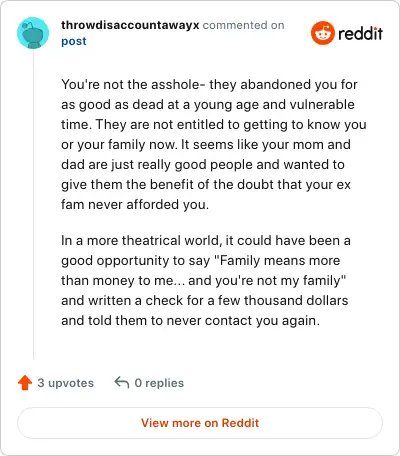
Task: Upvote the comment using the orange arrow
Action: (25, 383)
